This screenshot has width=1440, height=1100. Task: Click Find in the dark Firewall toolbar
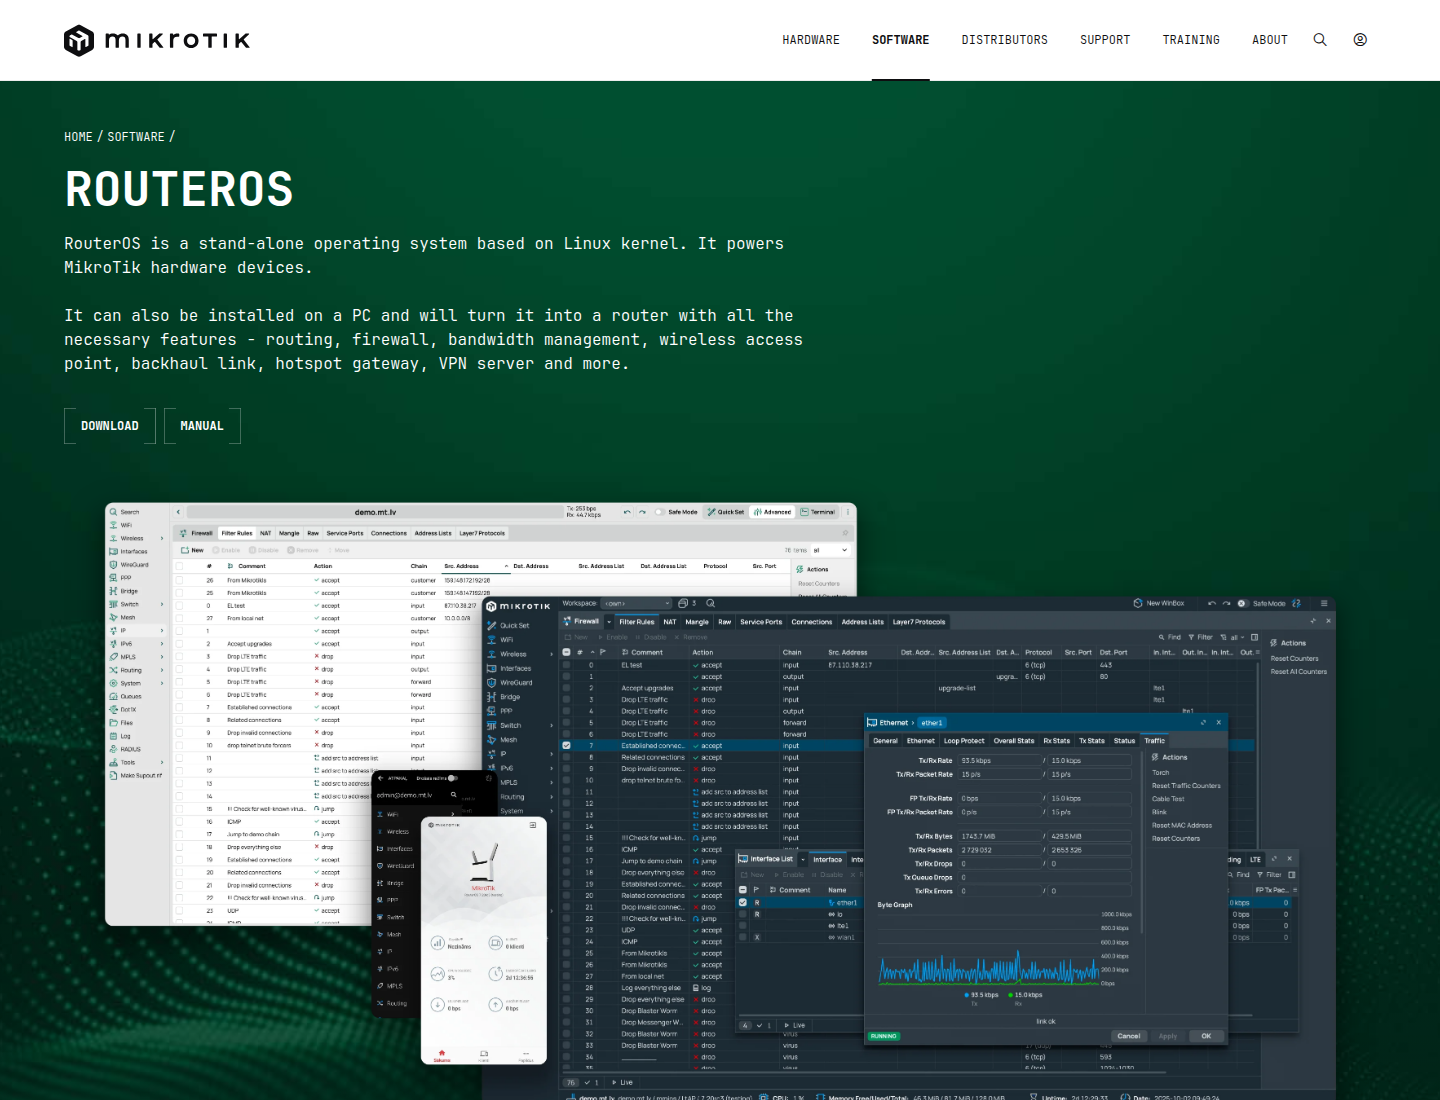(x=1170, y=637)
